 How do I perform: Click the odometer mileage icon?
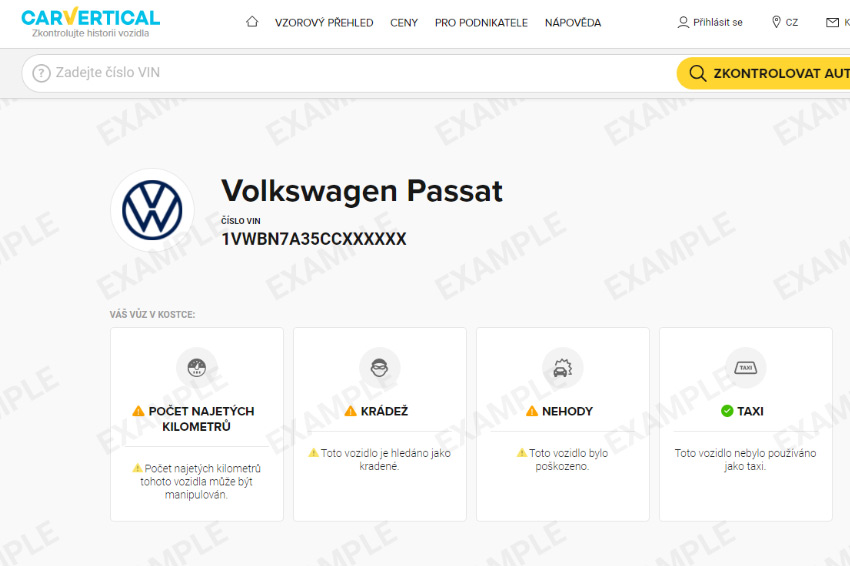tap(197, 368)
